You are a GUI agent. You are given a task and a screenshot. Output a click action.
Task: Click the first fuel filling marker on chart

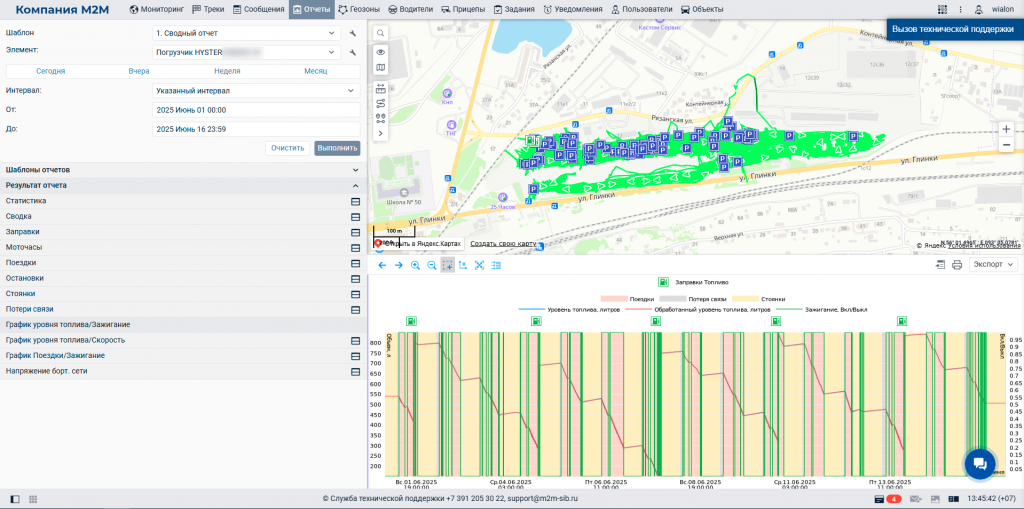412,321
